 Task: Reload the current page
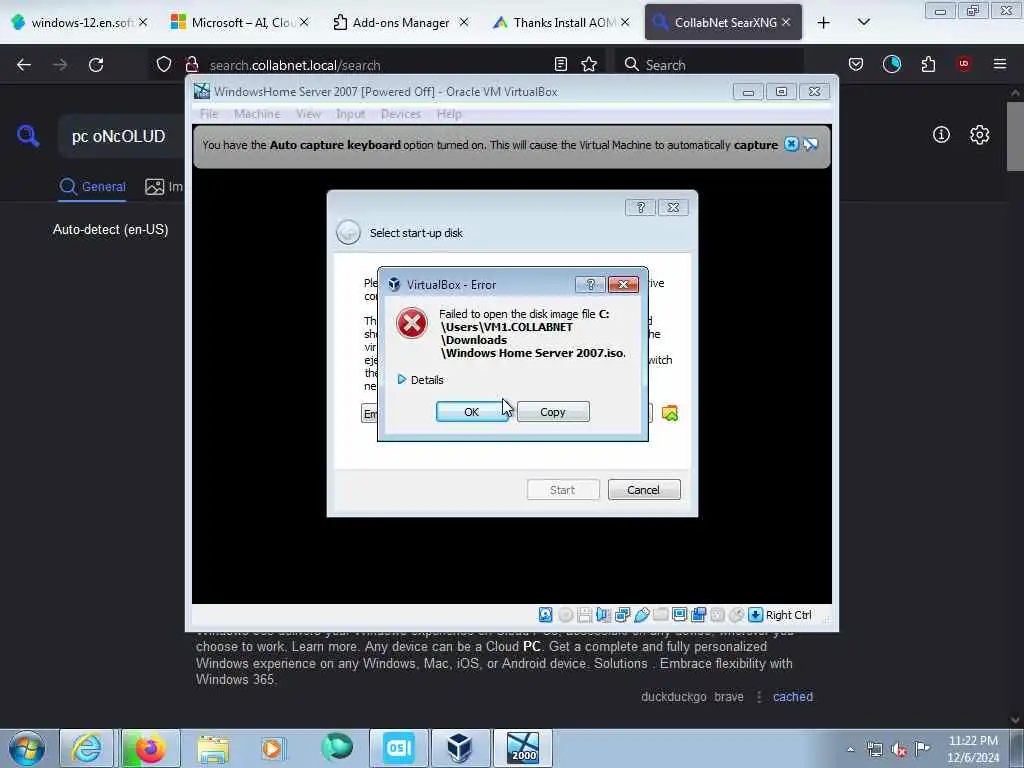[x=96, y=65]
